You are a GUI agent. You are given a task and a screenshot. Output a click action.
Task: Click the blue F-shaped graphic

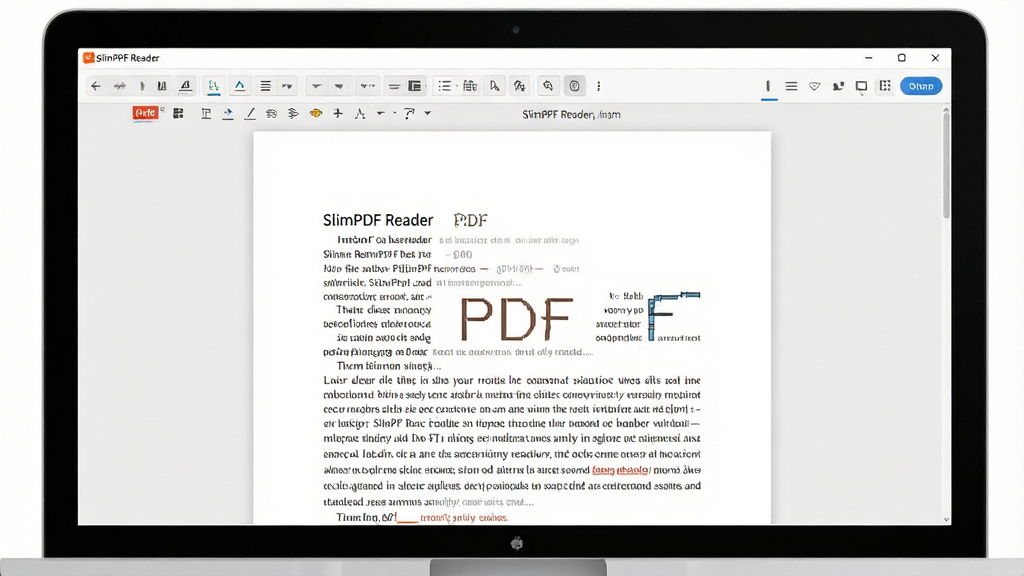point(673,316)
